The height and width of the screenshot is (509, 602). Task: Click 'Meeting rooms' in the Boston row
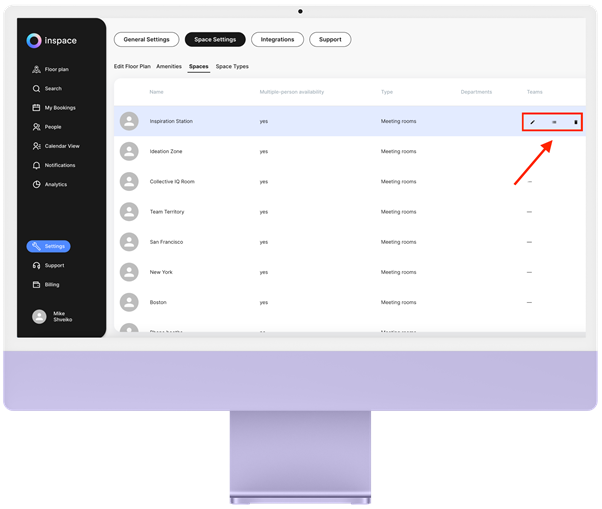tap(399, 302)
